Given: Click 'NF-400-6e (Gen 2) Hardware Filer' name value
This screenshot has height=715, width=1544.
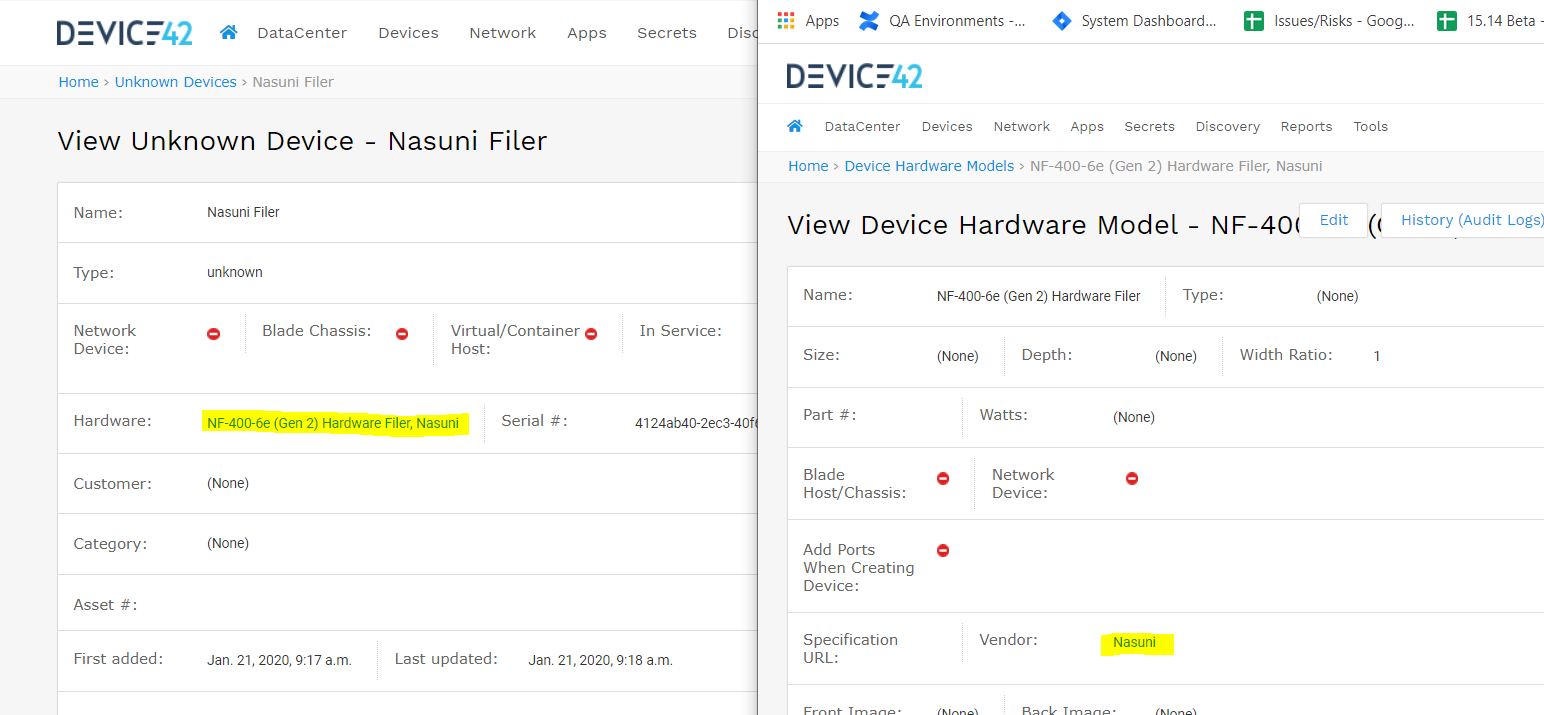Looking at the screenshot, I should click(x=1038, y=296).
